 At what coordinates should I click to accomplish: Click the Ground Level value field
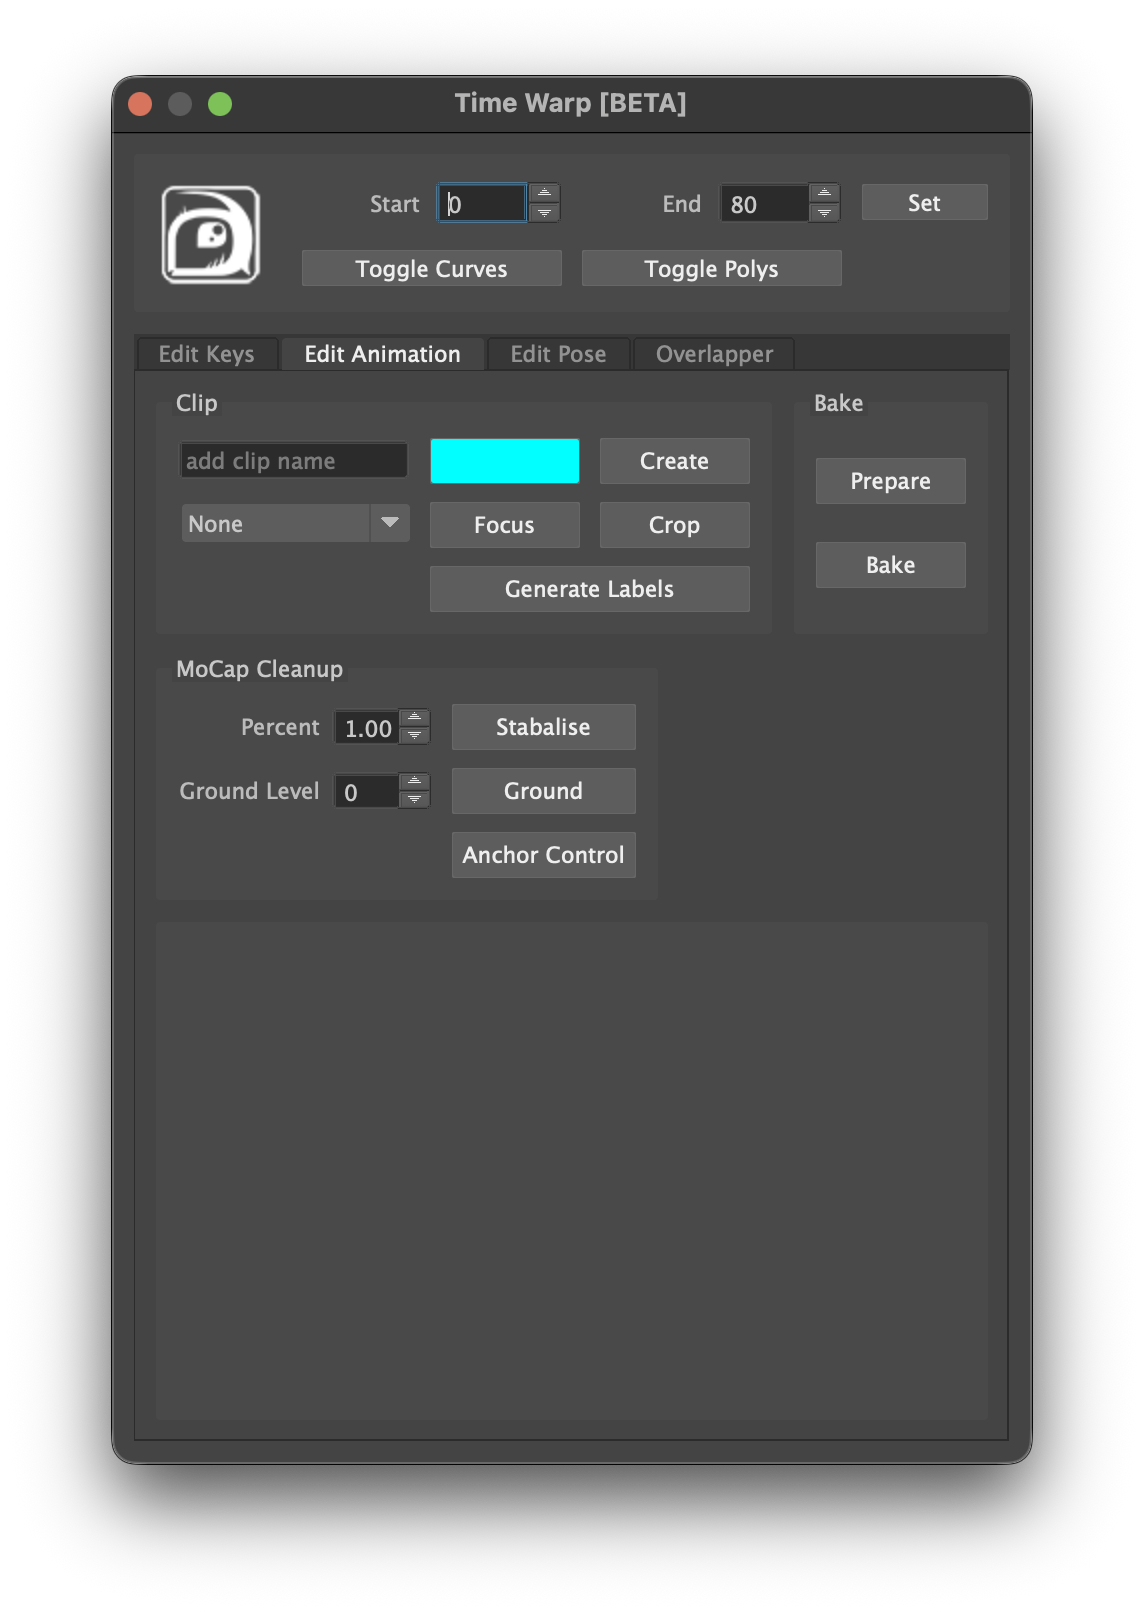coord(366,792)
